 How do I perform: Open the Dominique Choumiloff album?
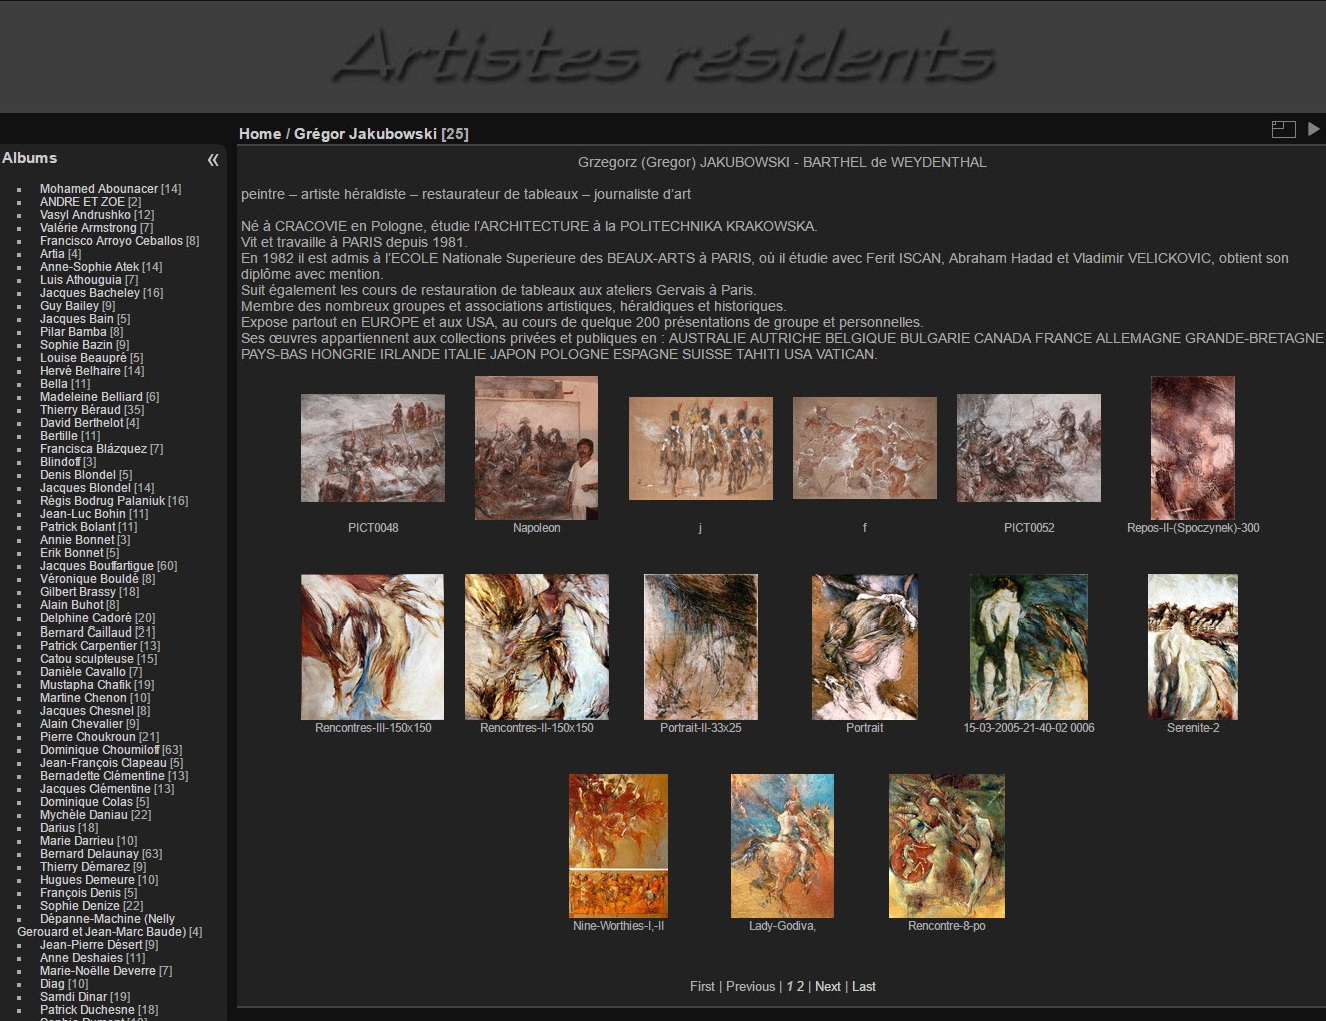click(99, 750)
